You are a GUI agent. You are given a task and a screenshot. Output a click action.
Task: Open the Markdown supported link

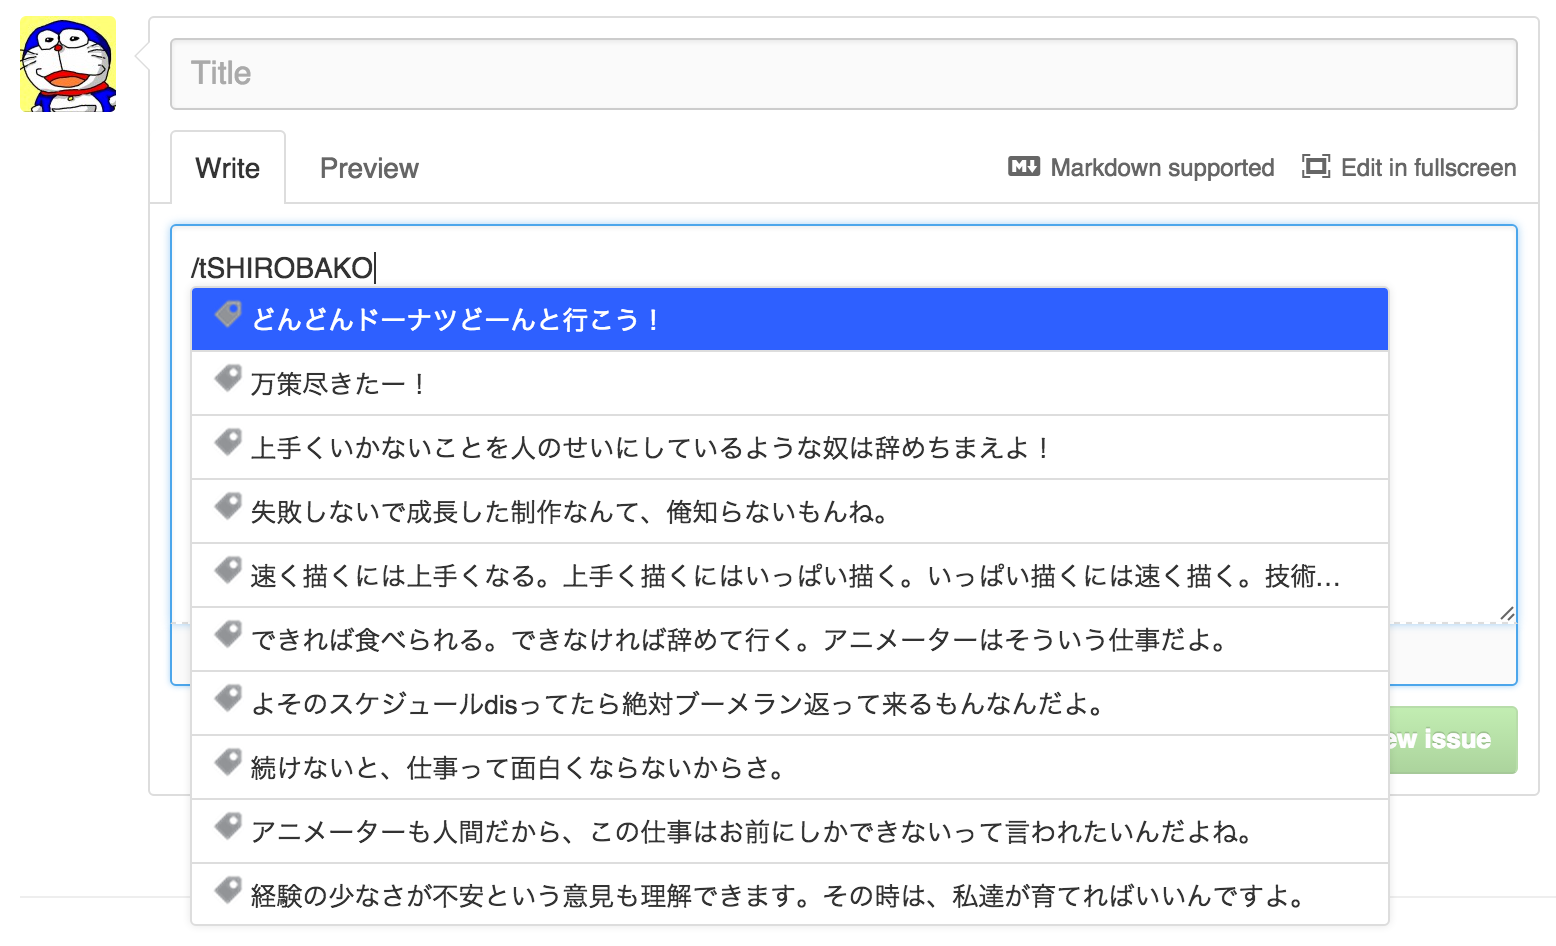(x=1141, y=167)
